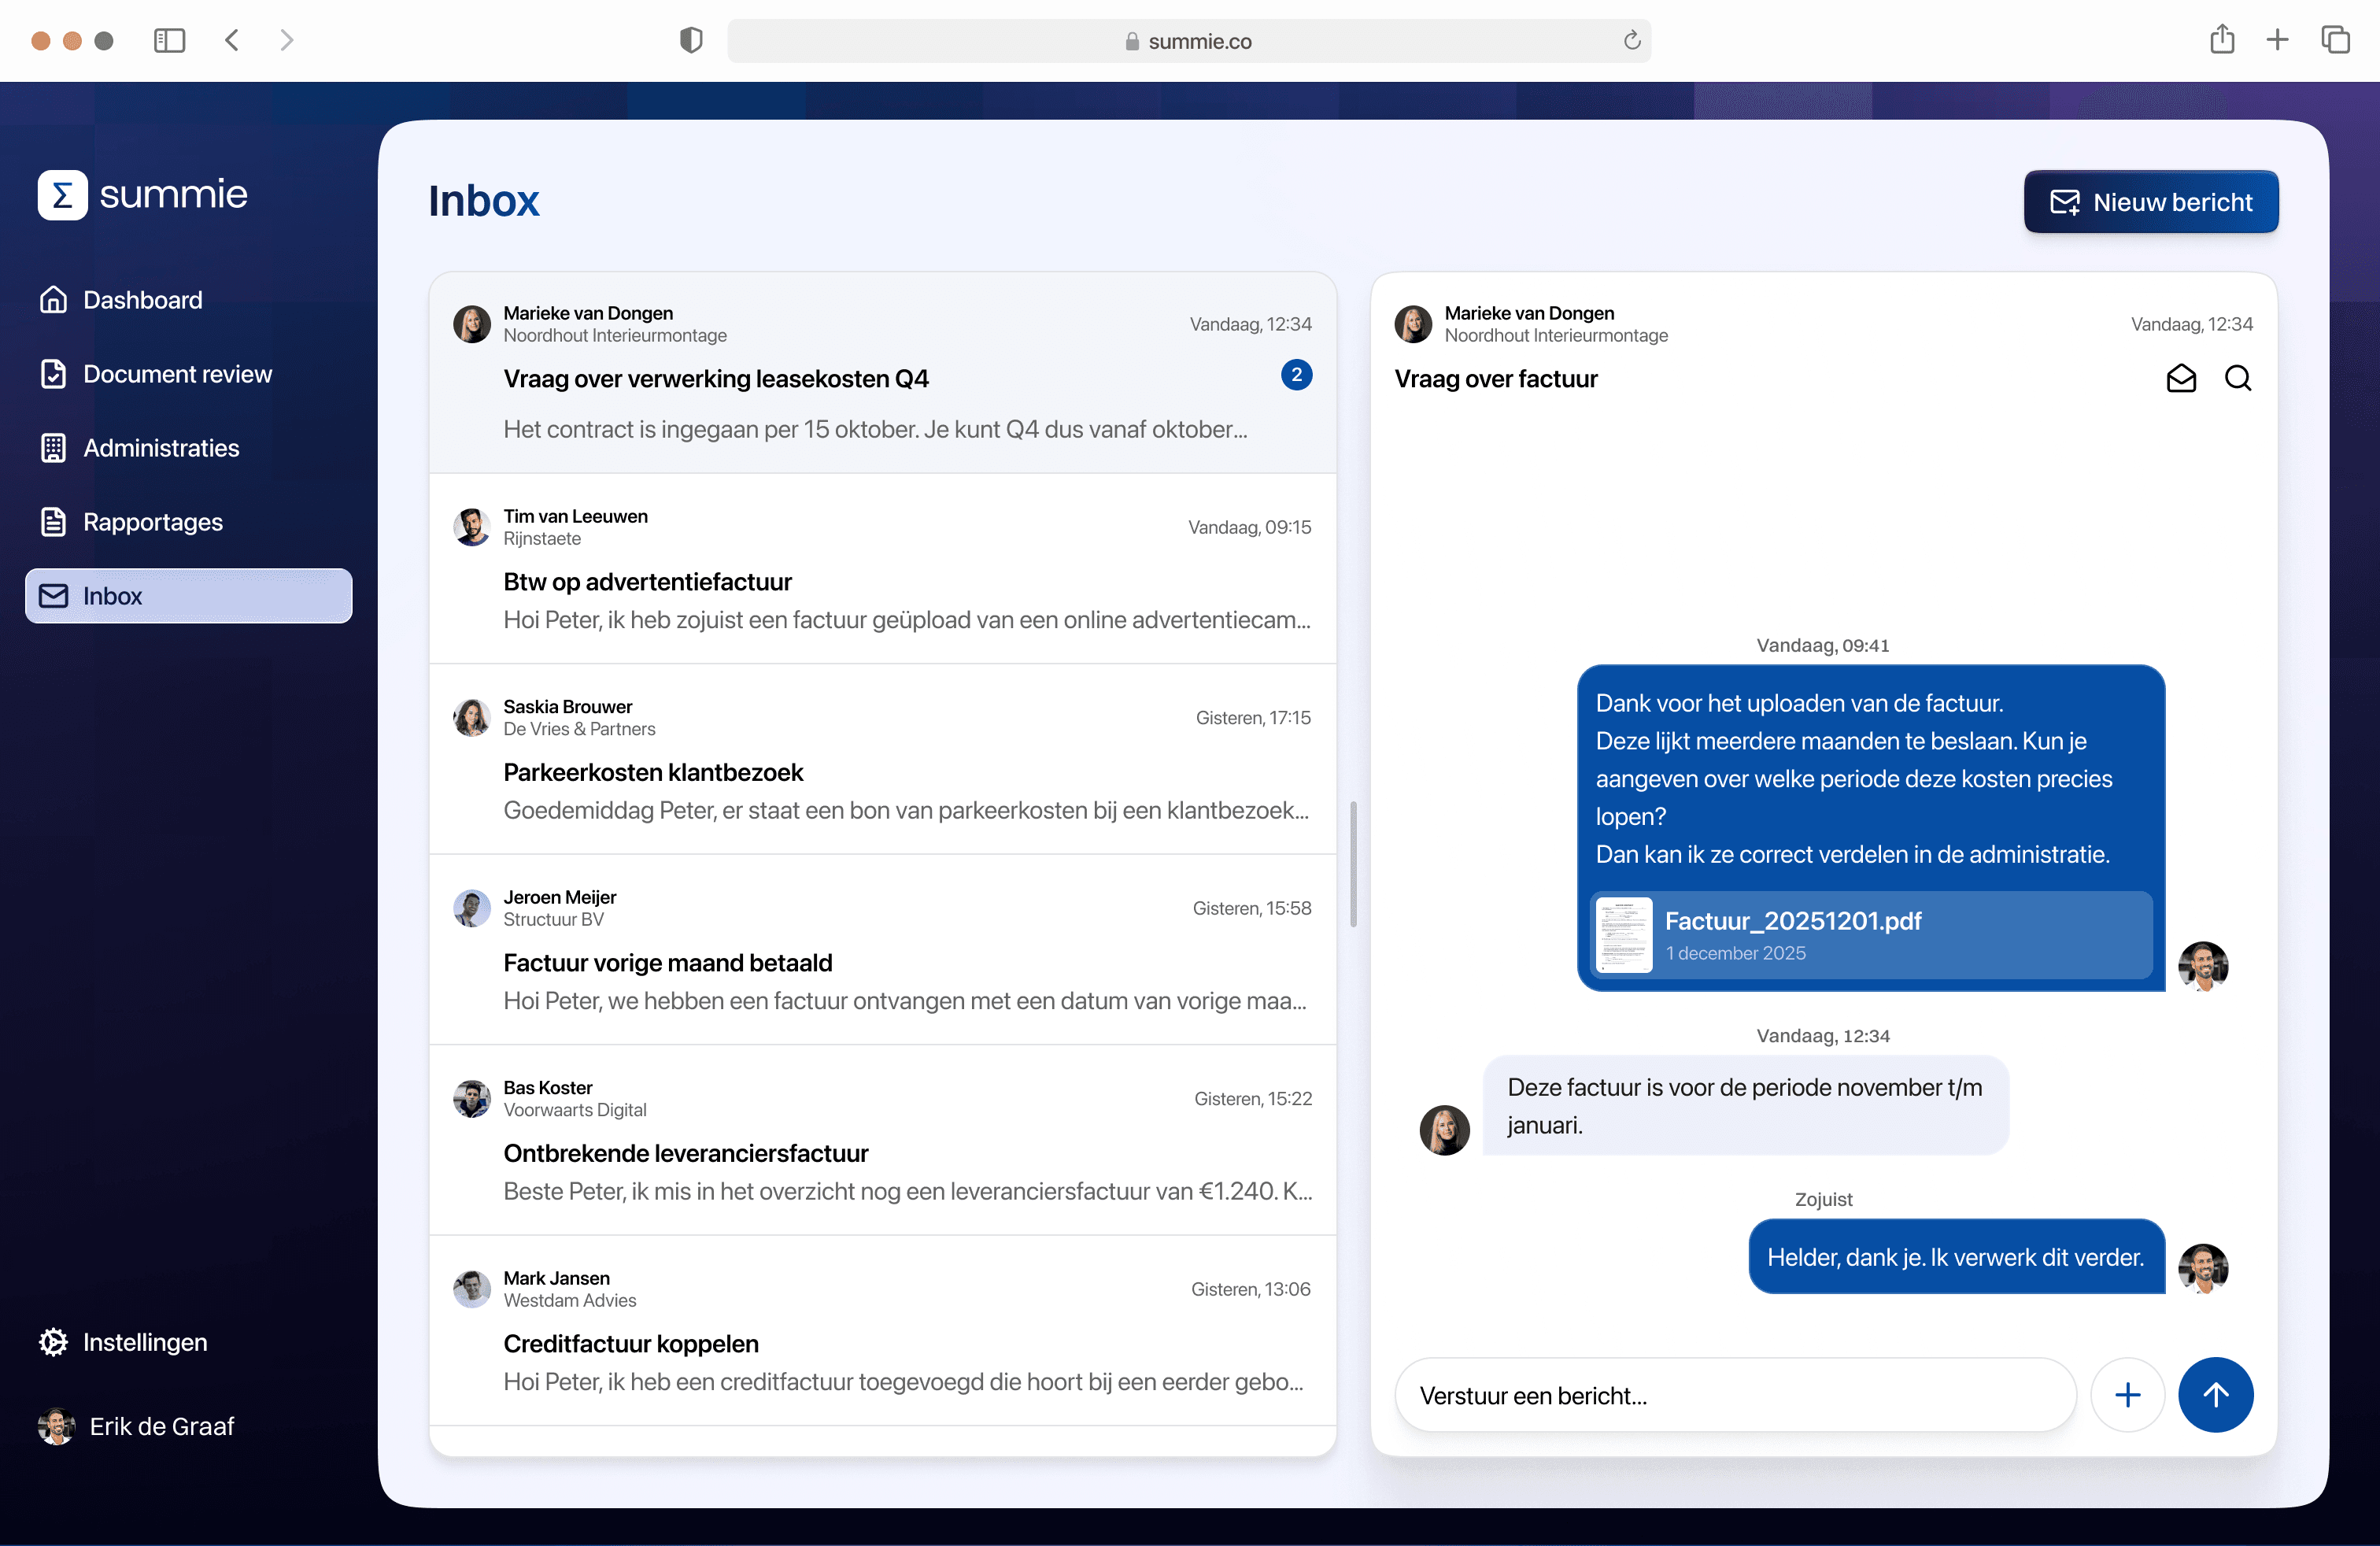Click the mark-as-read envelope icon in conversation
The image size is (2380, 1546).
(2181, 378)
